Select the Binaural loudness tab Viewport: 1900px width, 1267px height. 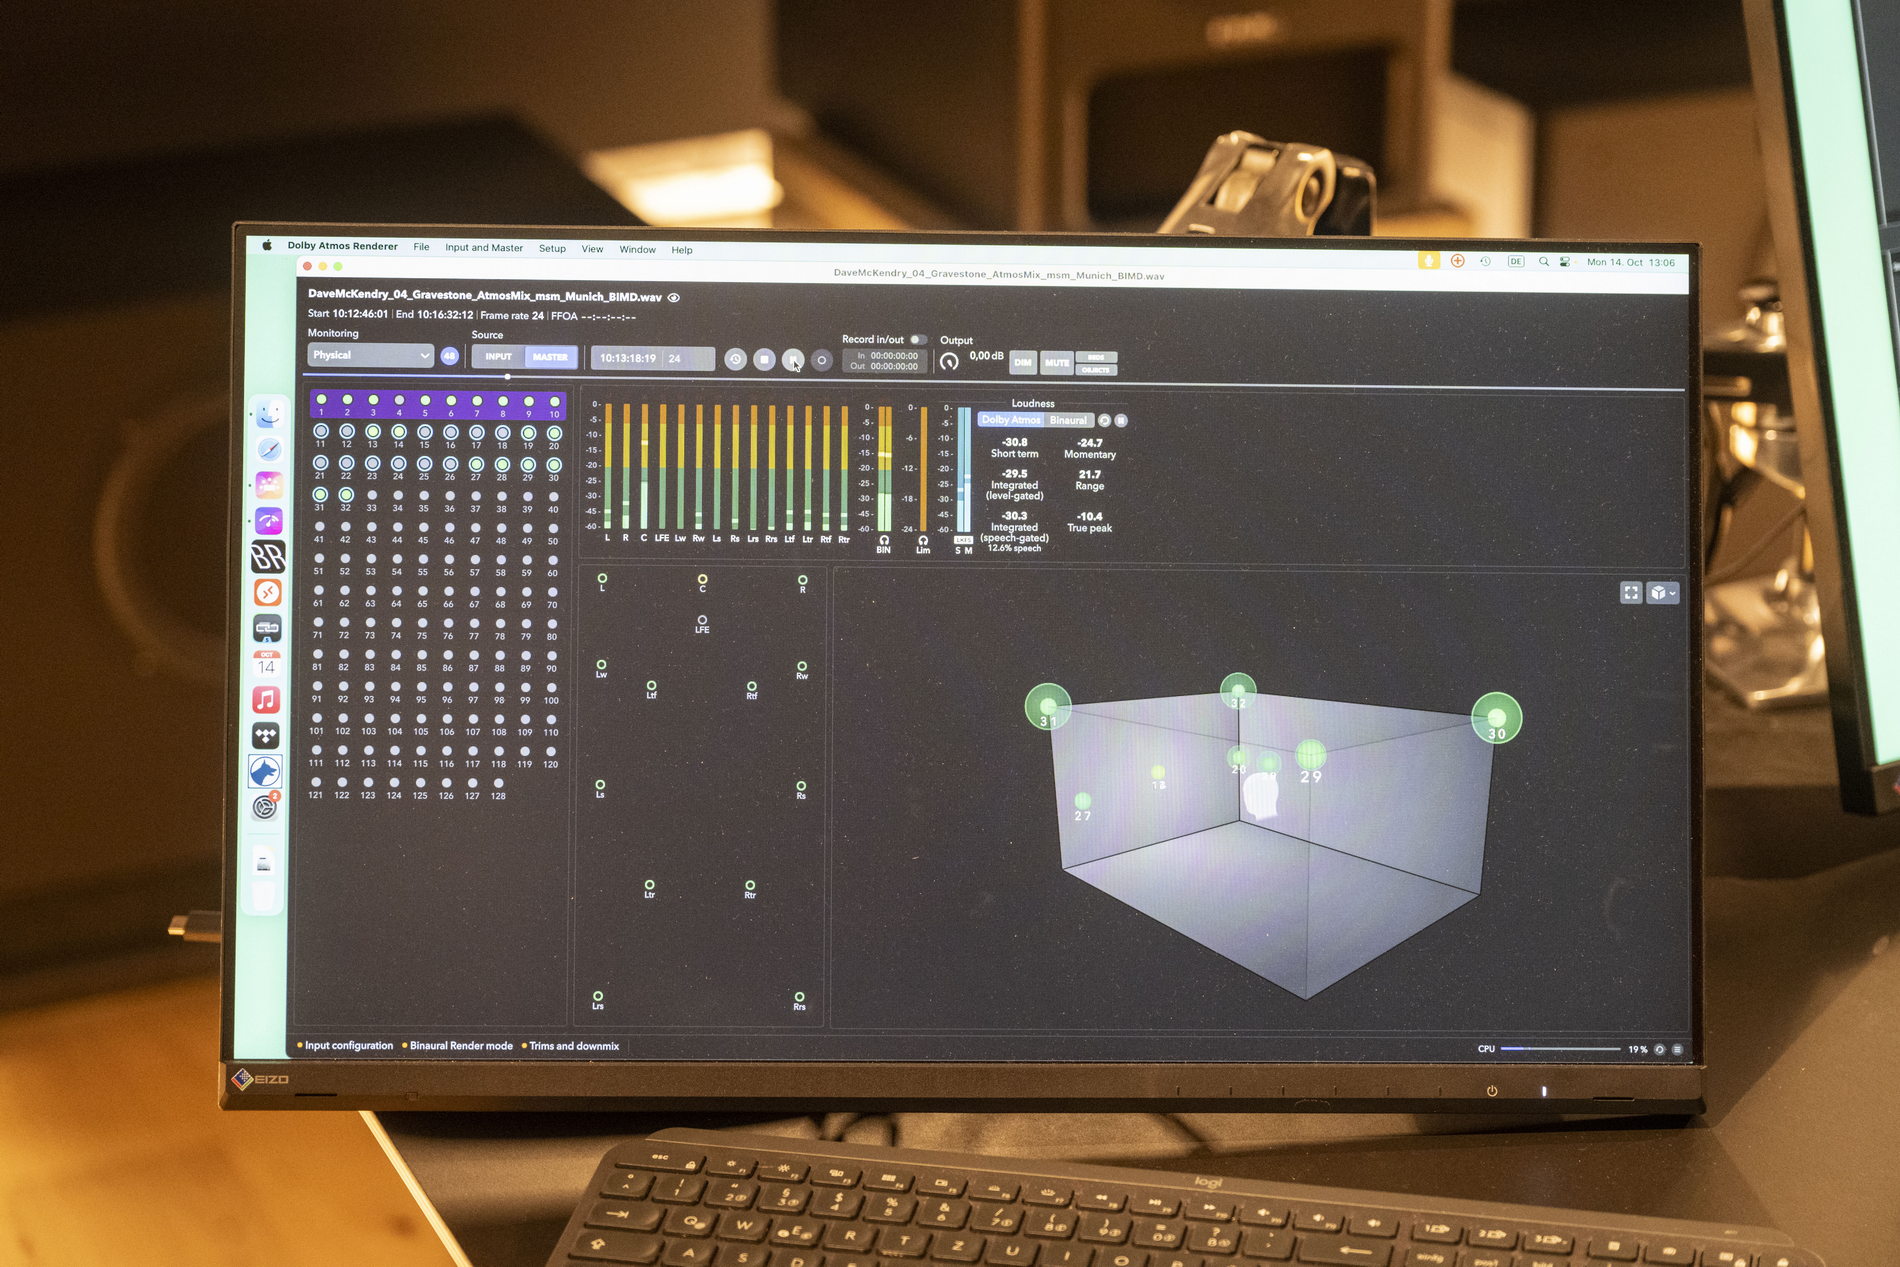click(1068, 421)
